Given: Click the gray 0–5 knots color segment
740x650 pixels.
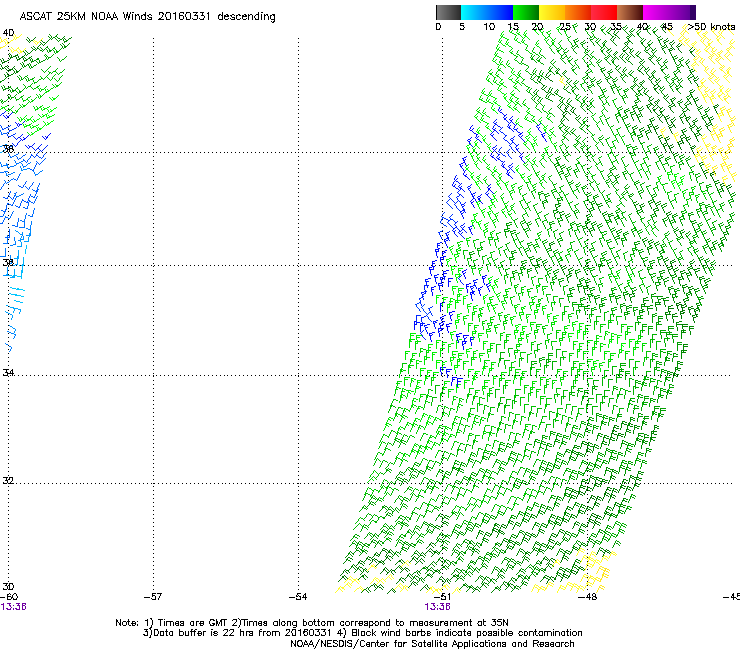Looking at the screenshot, I should click(448, 12).
